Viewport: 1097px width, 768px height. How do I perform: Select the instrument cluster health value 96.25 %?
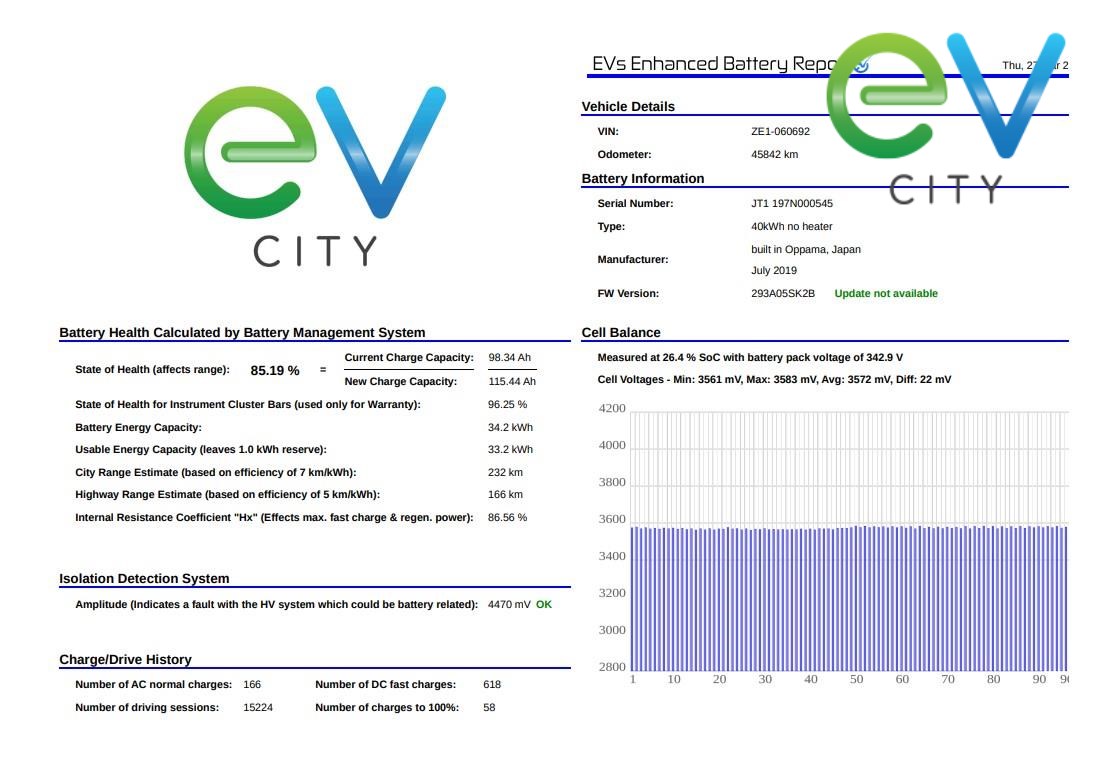[507, 405]
